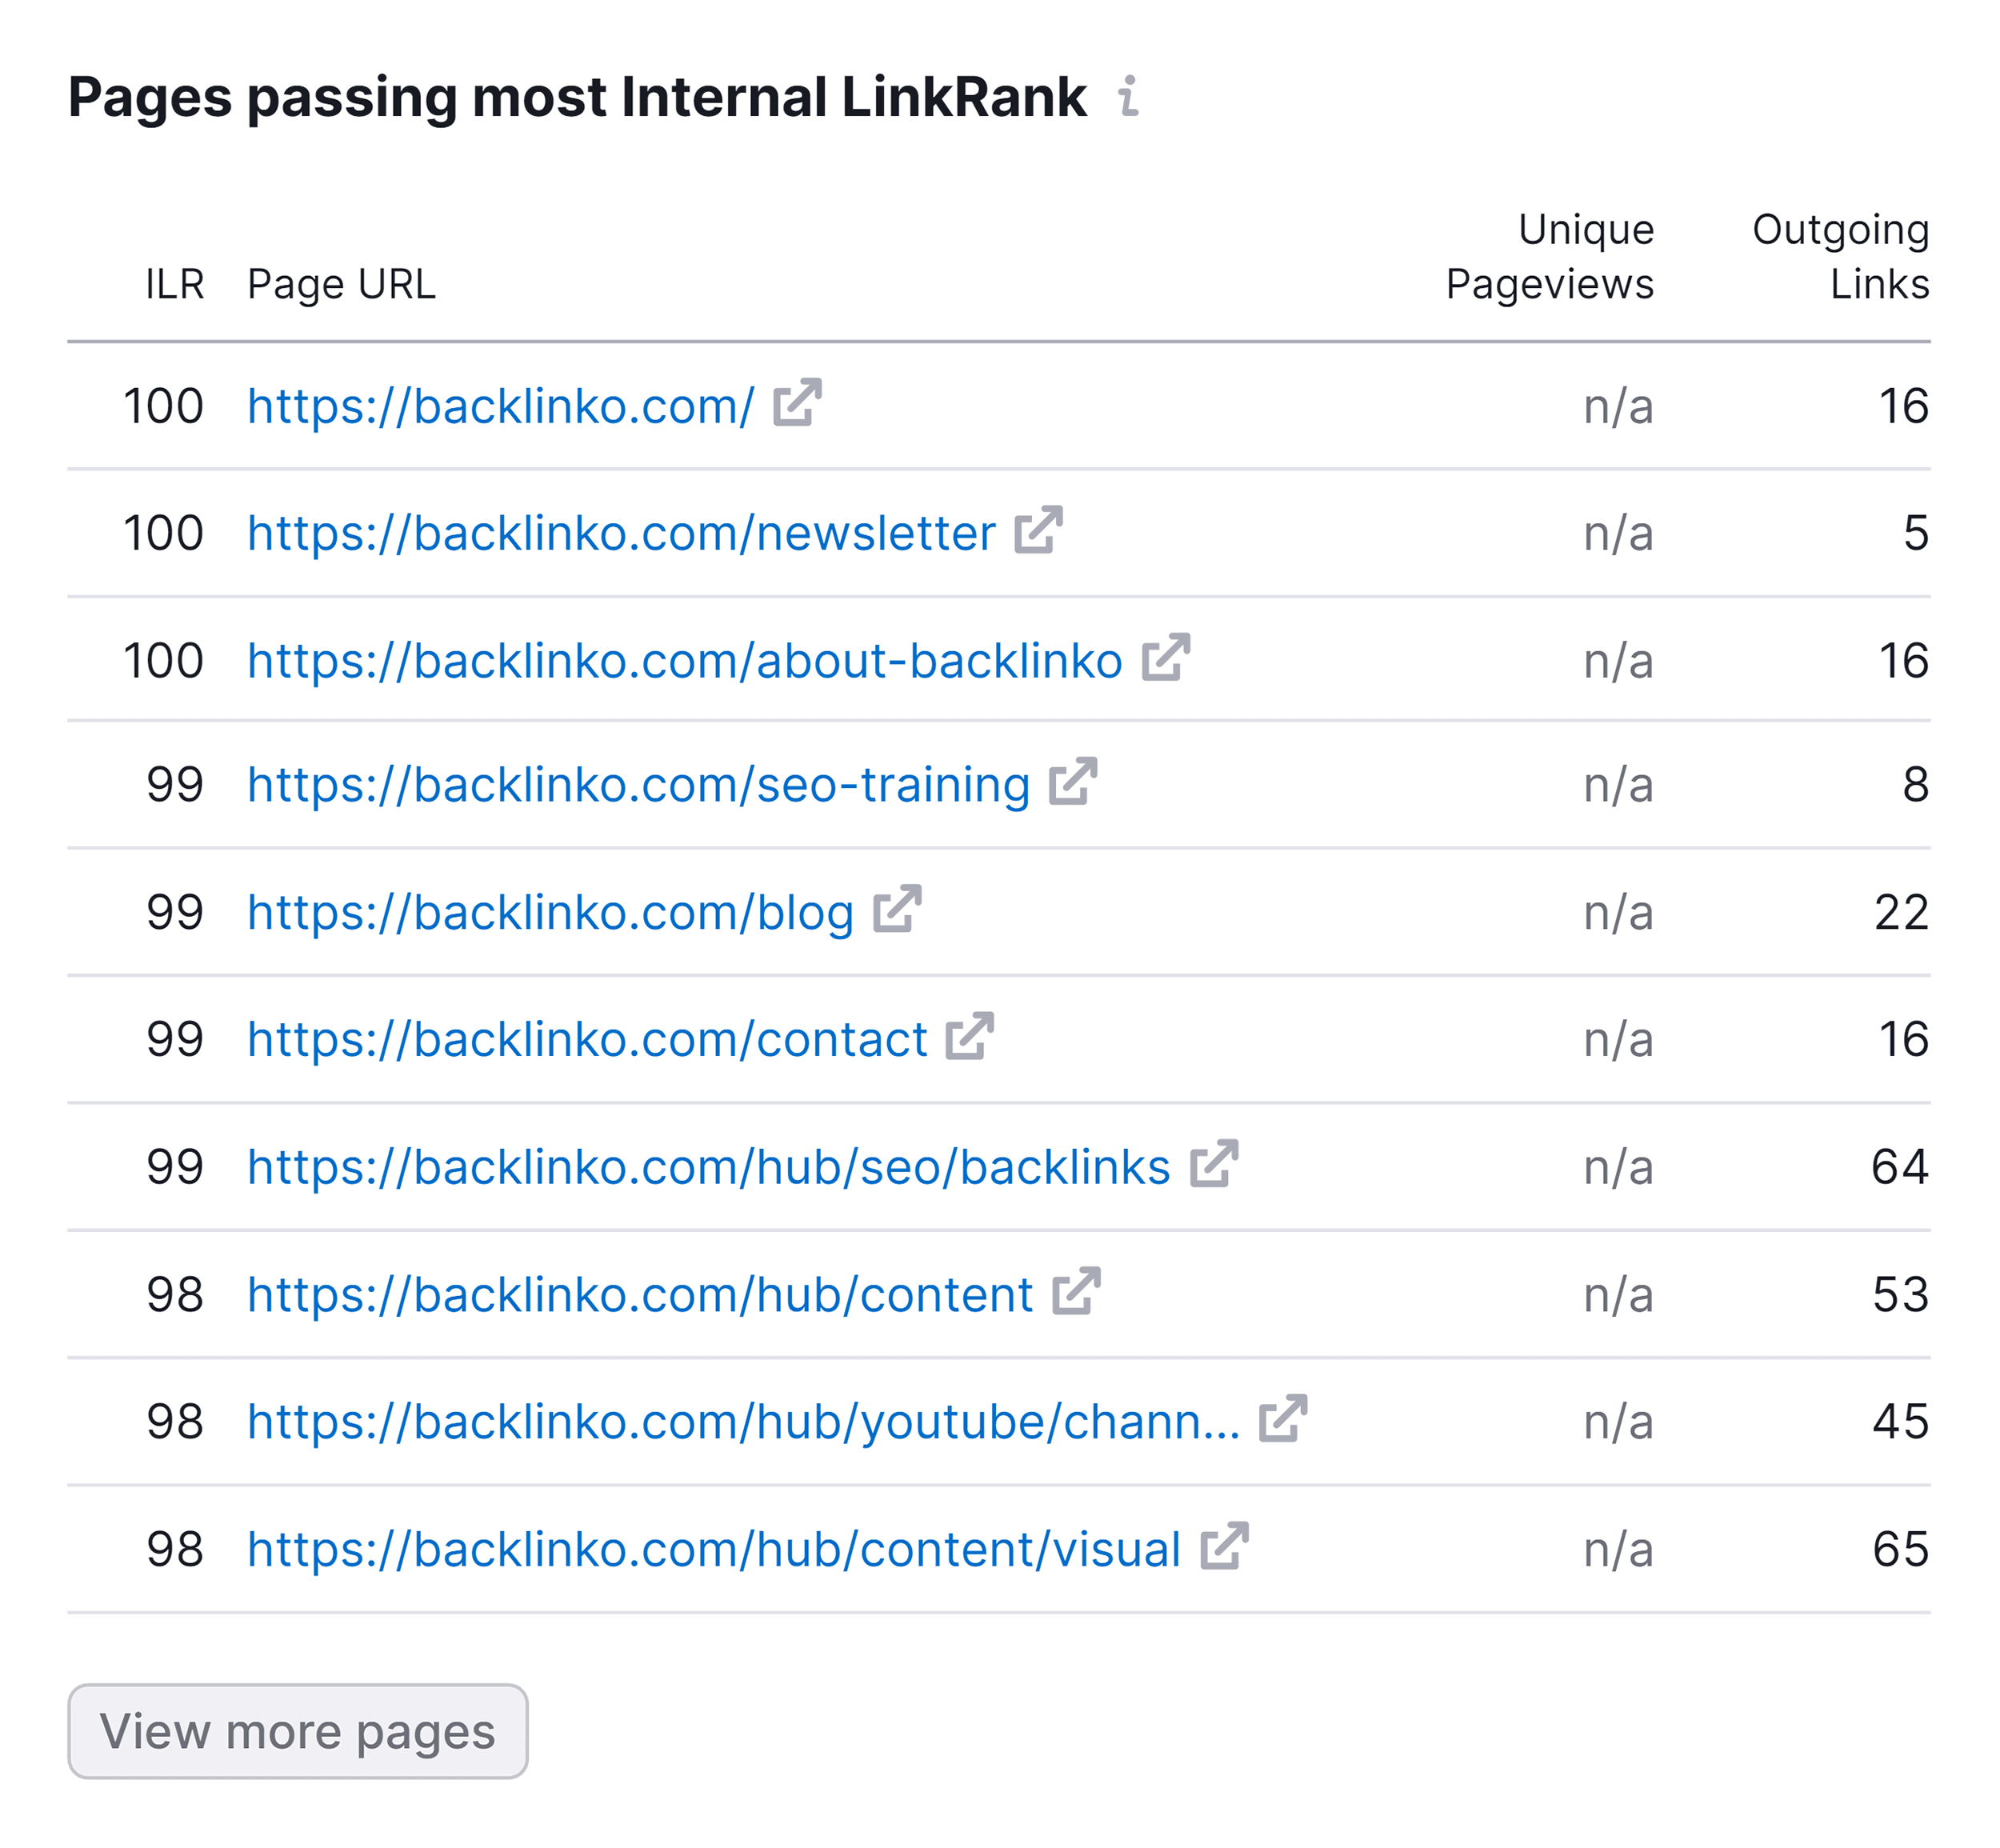Click the Outgoing Links column header

[x=1840, y=257]
